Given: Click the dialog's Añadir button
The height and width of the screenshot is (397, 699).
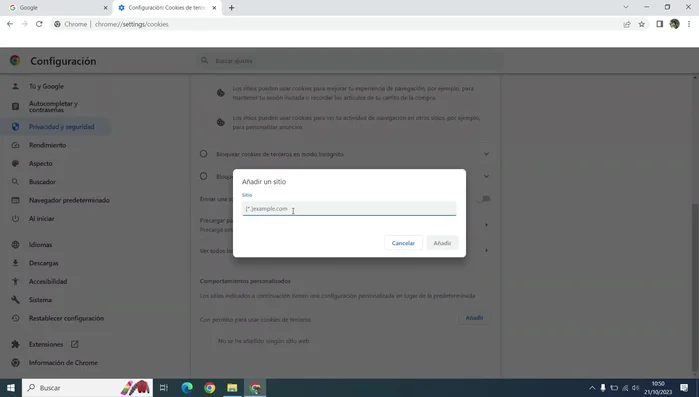Looking at the screenshot, I should click(442, 243).
